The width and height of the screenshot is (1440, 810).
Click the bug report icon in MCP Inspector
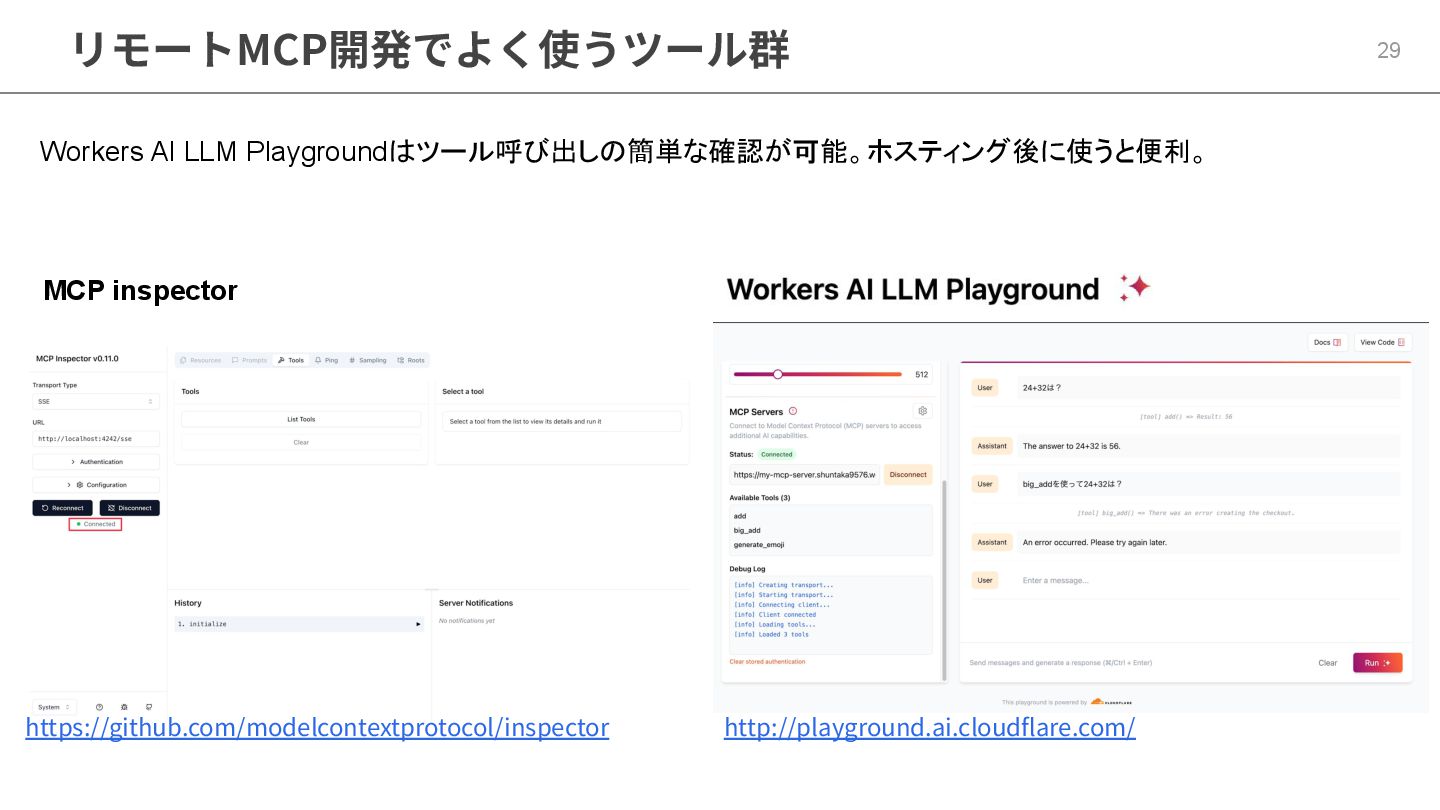pos(124,707)
